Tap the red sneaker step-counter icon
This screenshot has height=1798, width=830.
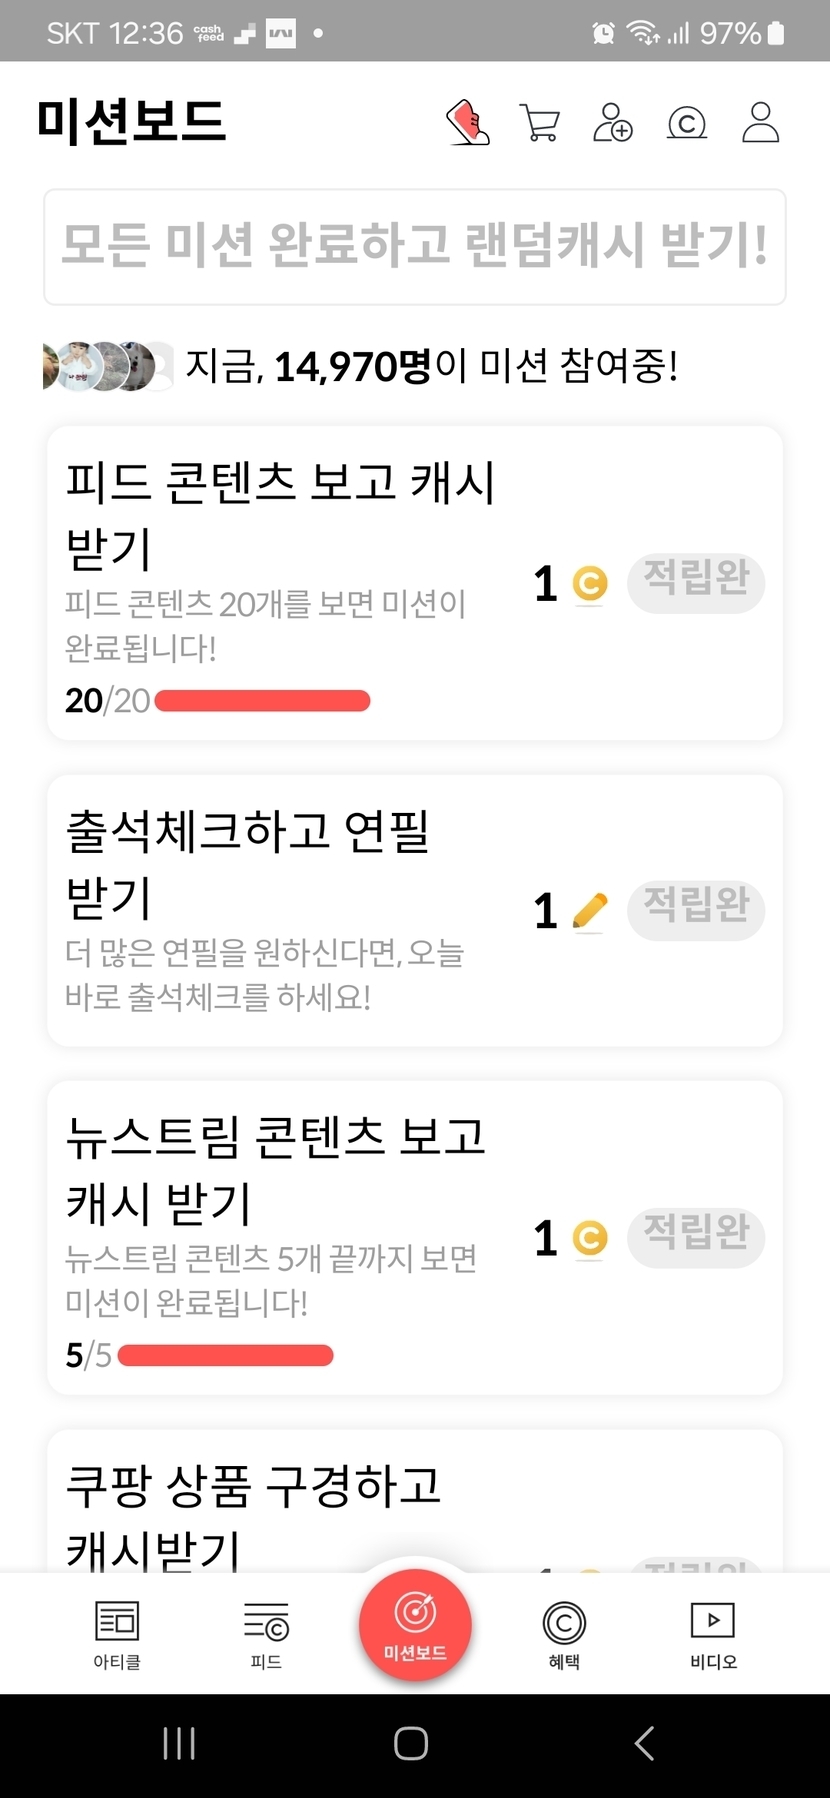(468, 123)
